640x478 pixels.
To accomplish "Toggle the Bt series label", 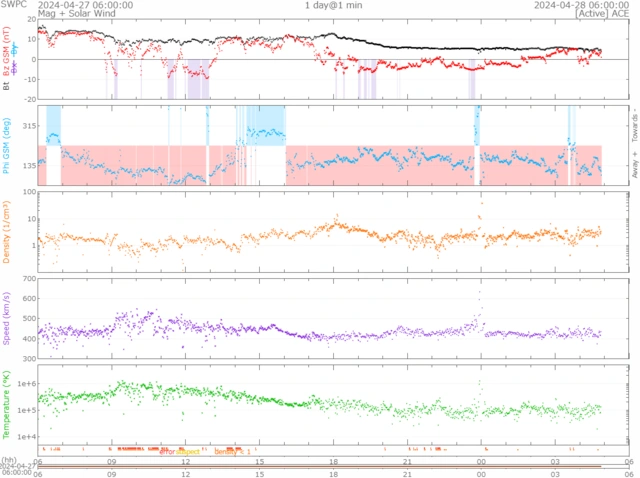I will pyautogui.click(x=6, y=86).
